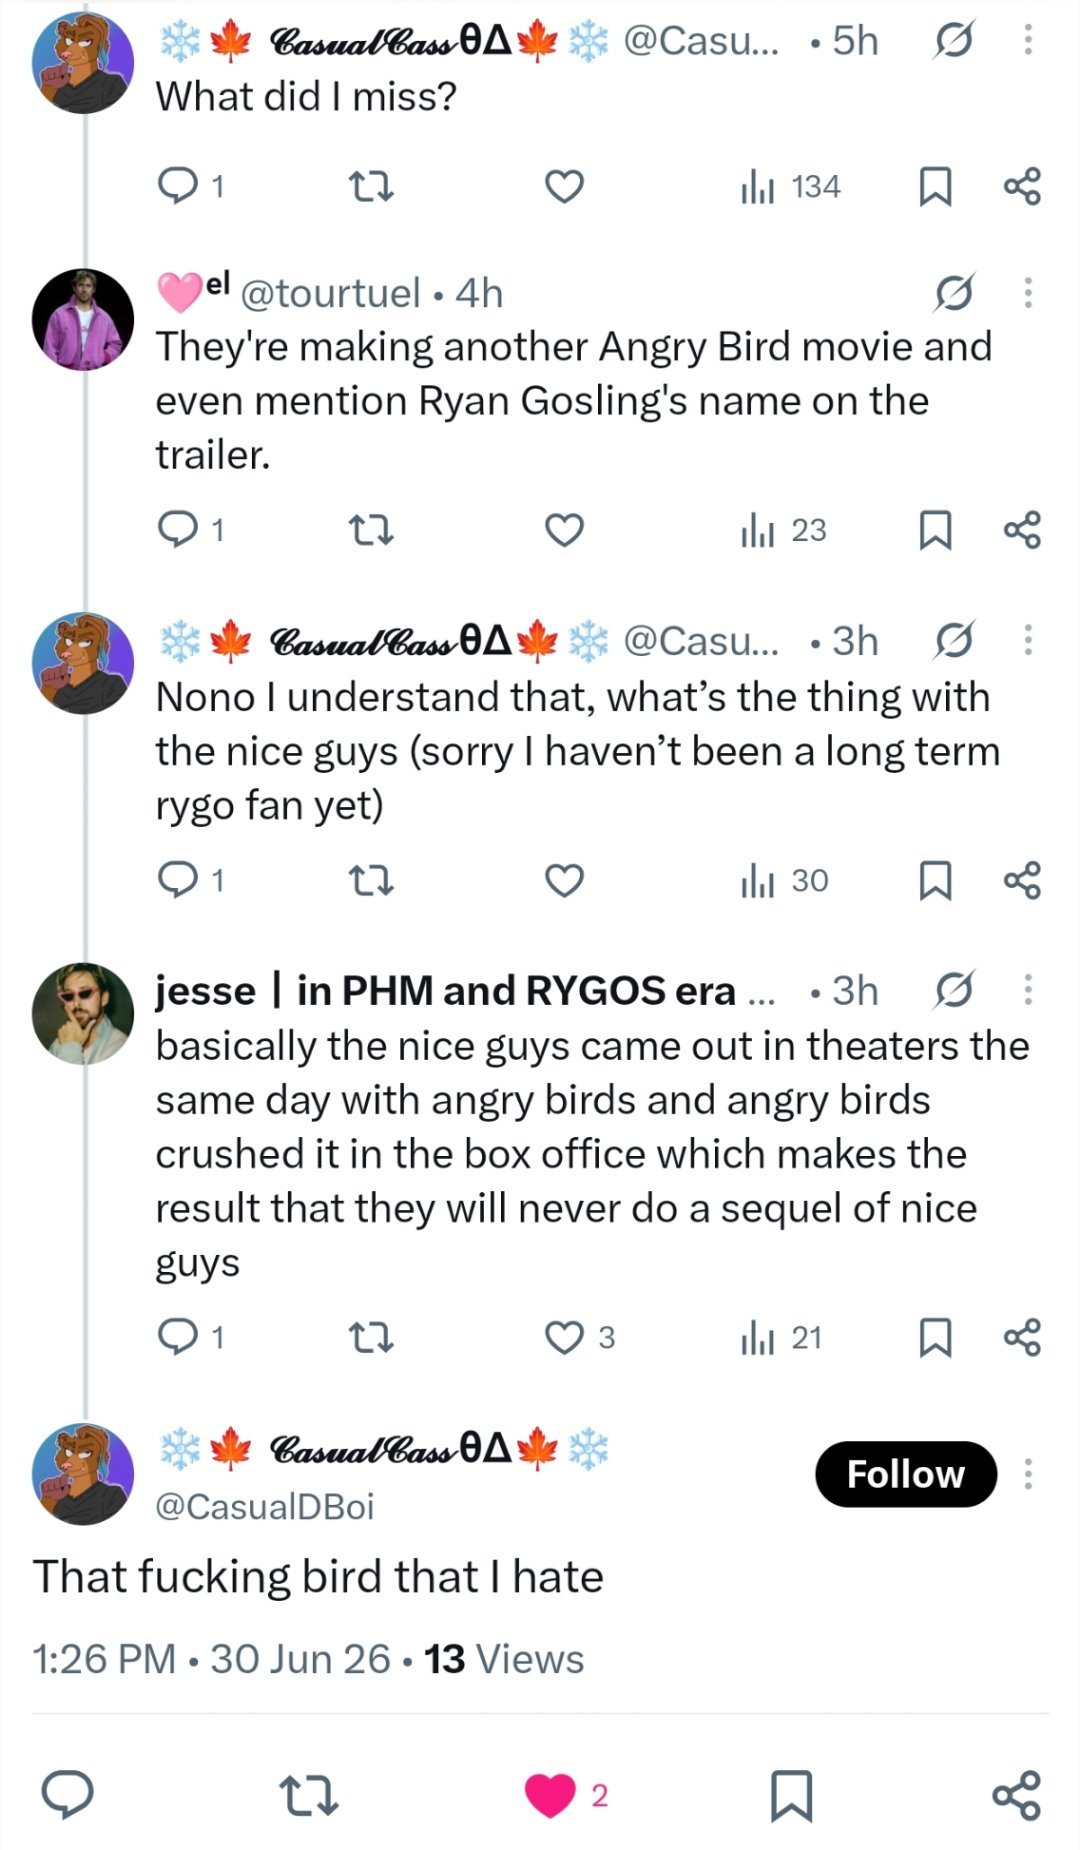Open more options for "What did I miss?" tweet
This screenshot has width=1080, height=1850.
[1027, 40]
